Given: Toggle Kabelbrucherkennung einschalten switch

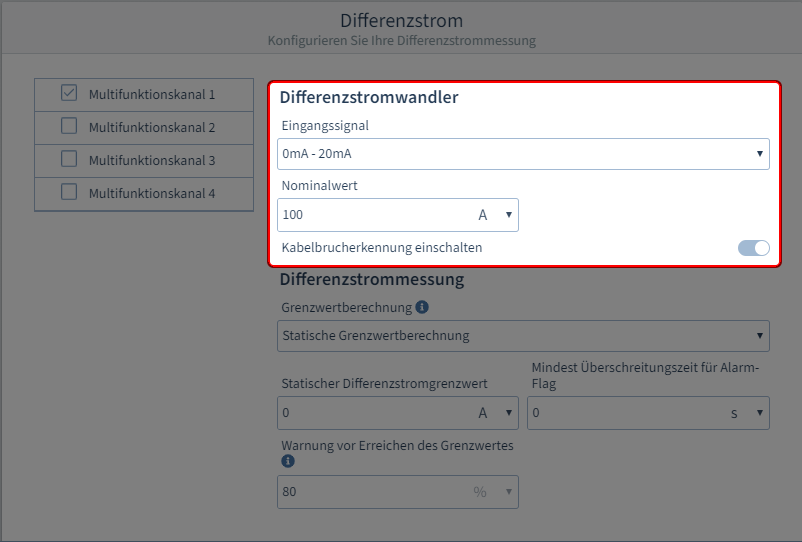Looking at the screenshot, I should point(753,248).
